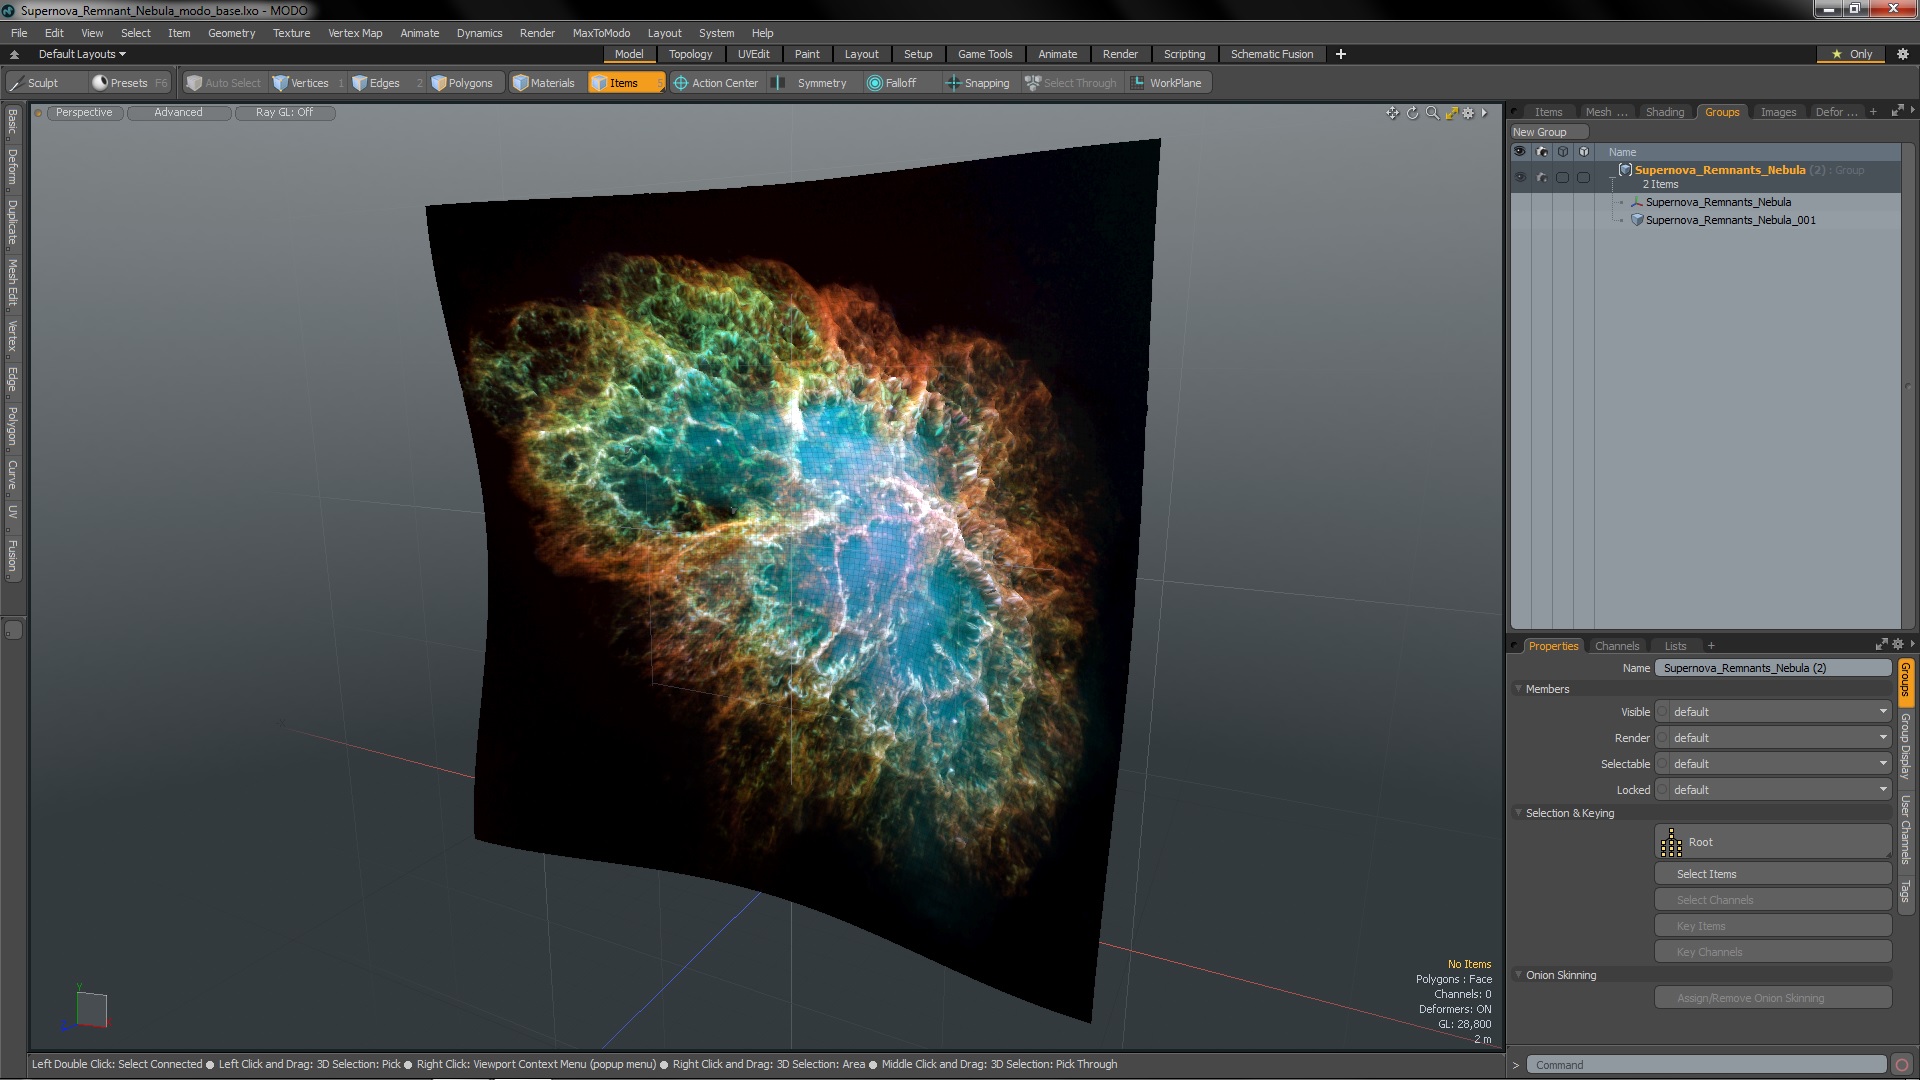Open the Presets browser

(129, 83)
